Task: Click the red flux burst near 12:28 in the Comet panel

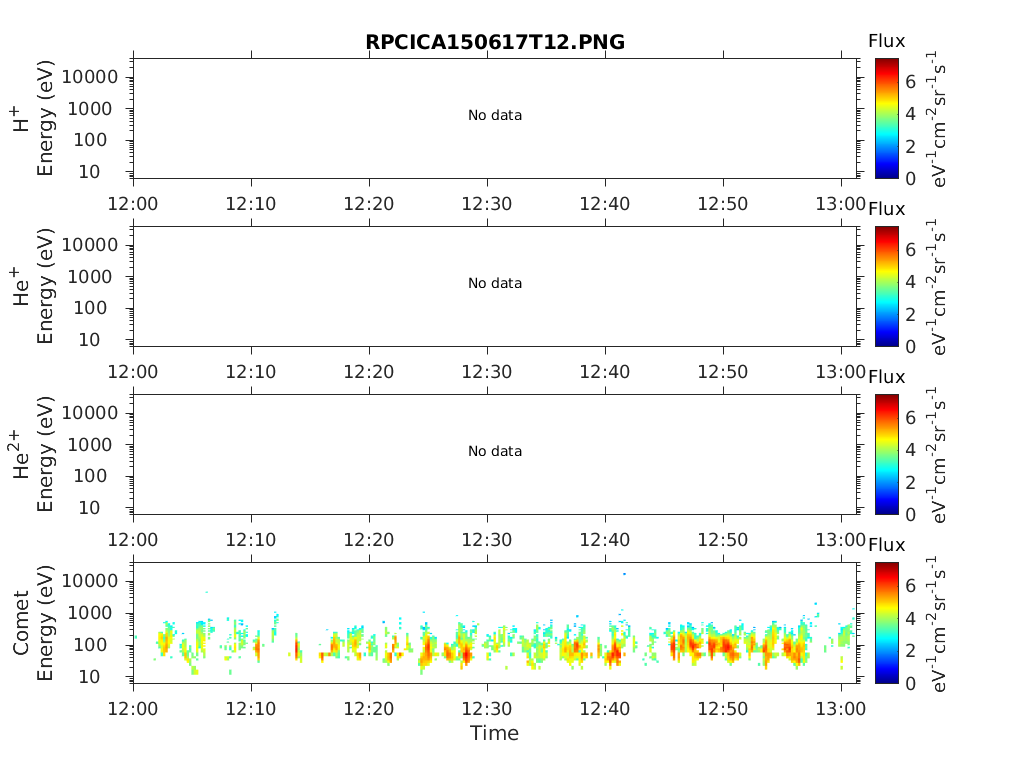Action: (466, 654)
